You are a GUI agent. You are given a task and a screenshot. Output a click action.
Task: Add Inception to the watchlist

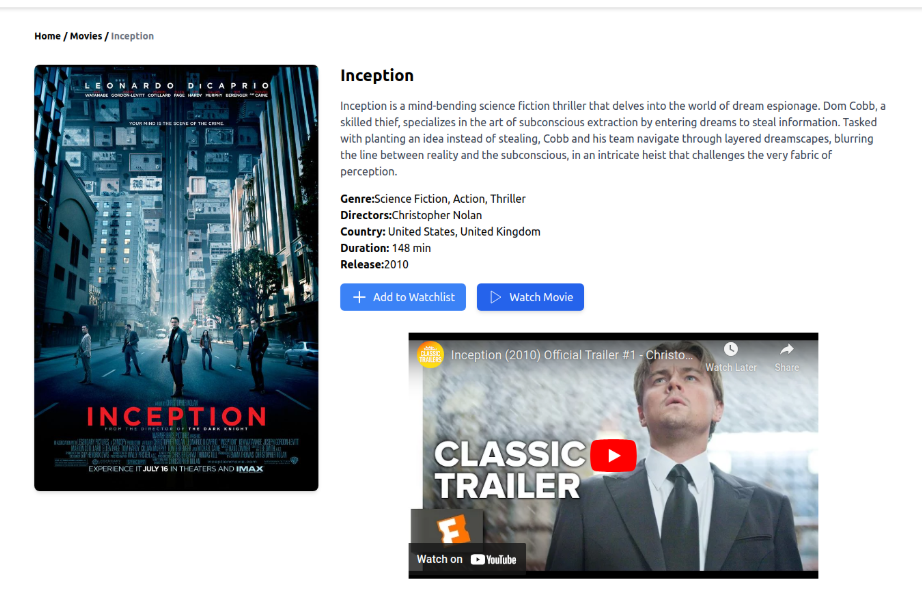403,297
